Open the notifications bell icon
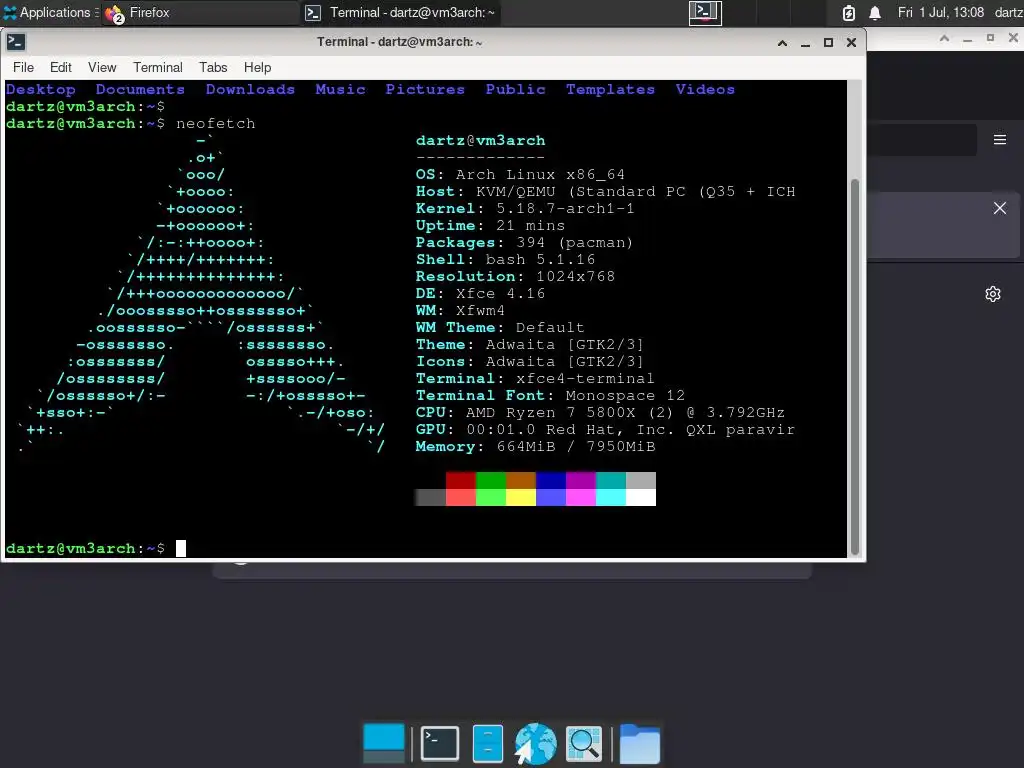1024x768 pixels. click(x=875, y=12)
